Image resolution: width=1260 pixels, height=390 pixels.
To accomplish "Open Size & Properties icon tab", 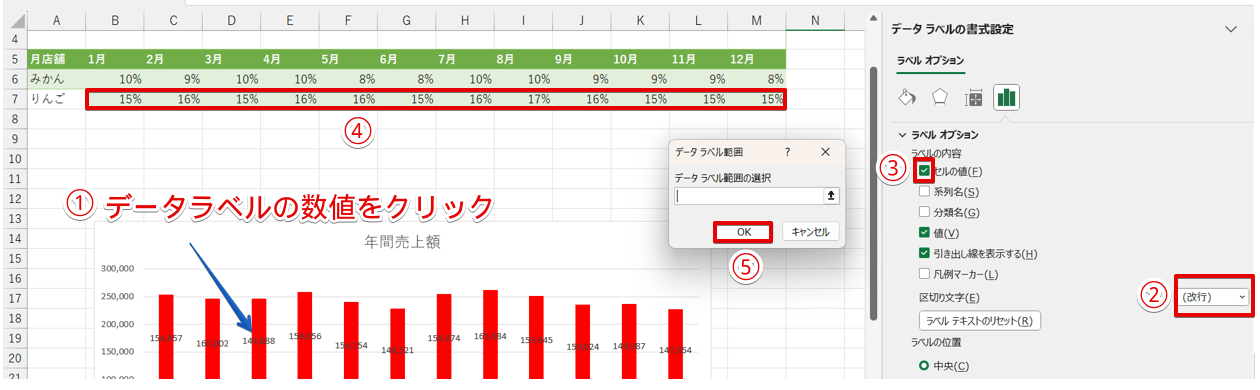I will pyautogui.click(x=974, y=98).
